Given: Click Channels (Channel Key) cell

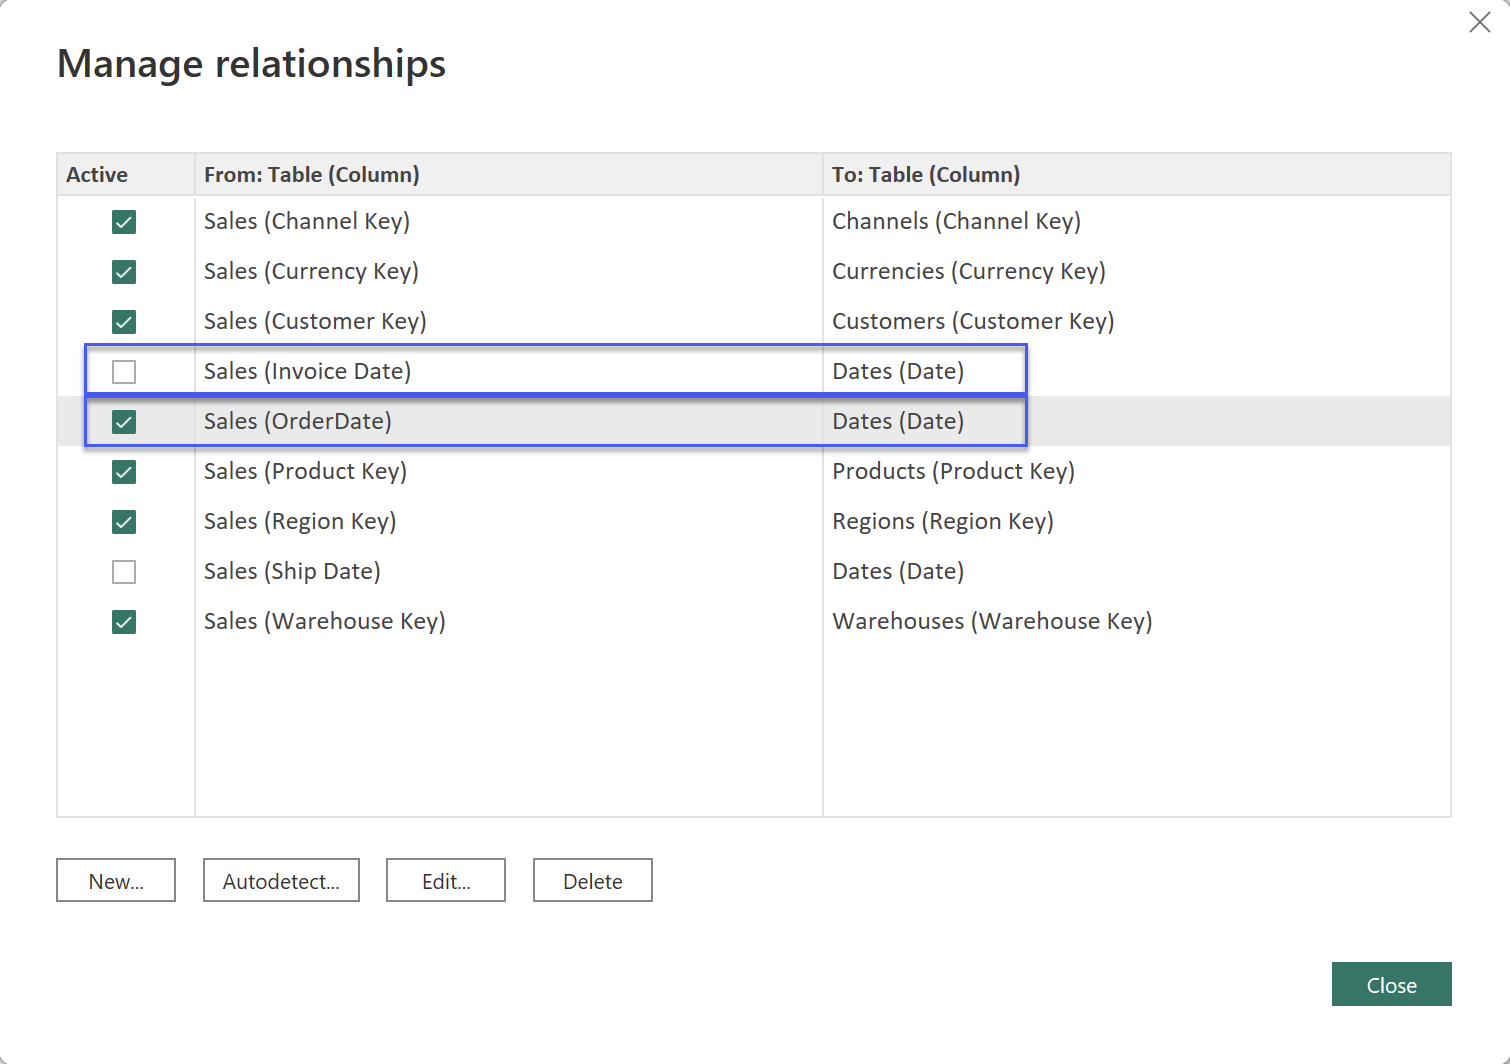Looking at the screenshot, I should (x=956, y=221).
